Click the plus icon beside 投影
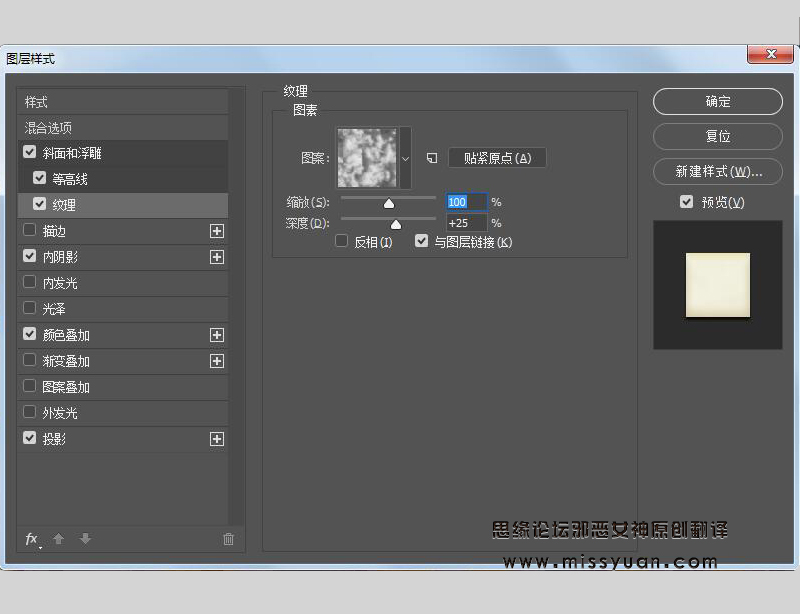Image resolution: width=800 pixels, height=614 pixels. click(216, 439)
